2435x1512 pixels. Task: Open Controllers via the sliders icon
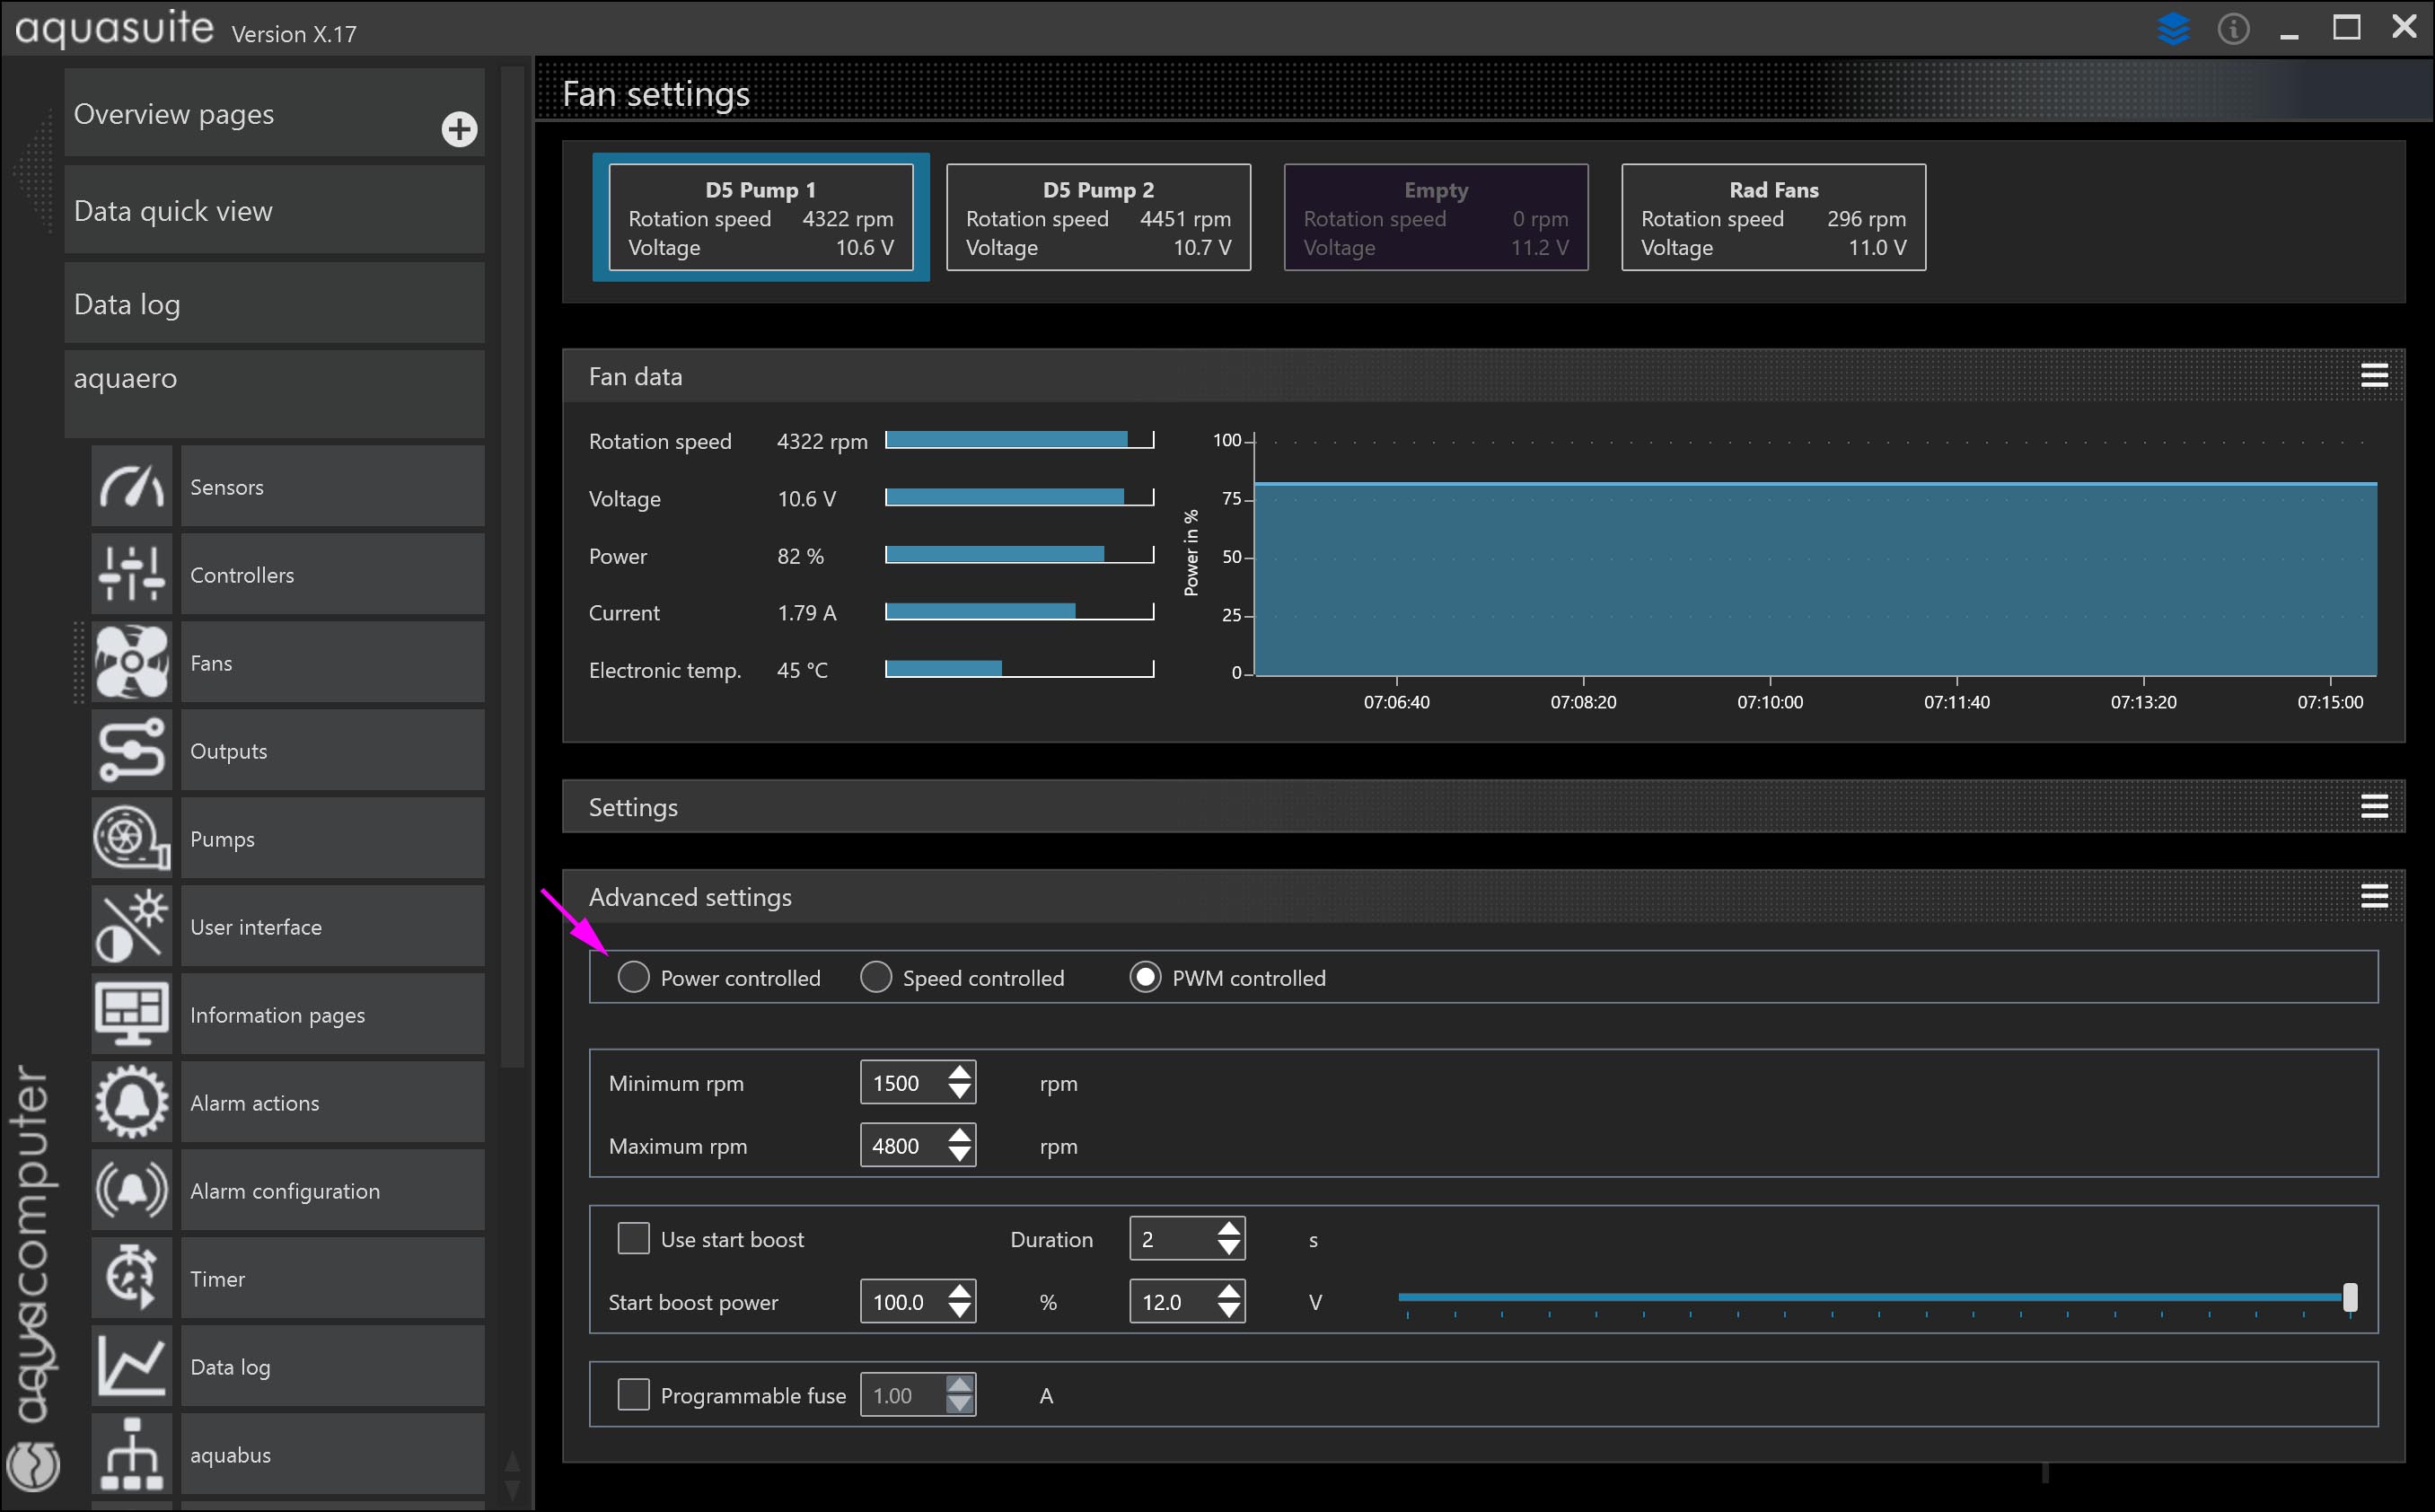click(x=131, y=574)
